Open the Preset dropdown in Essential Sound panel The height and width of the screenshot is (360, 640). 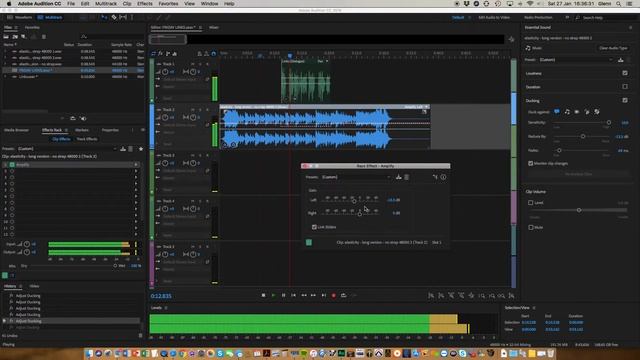click(576, 60)
